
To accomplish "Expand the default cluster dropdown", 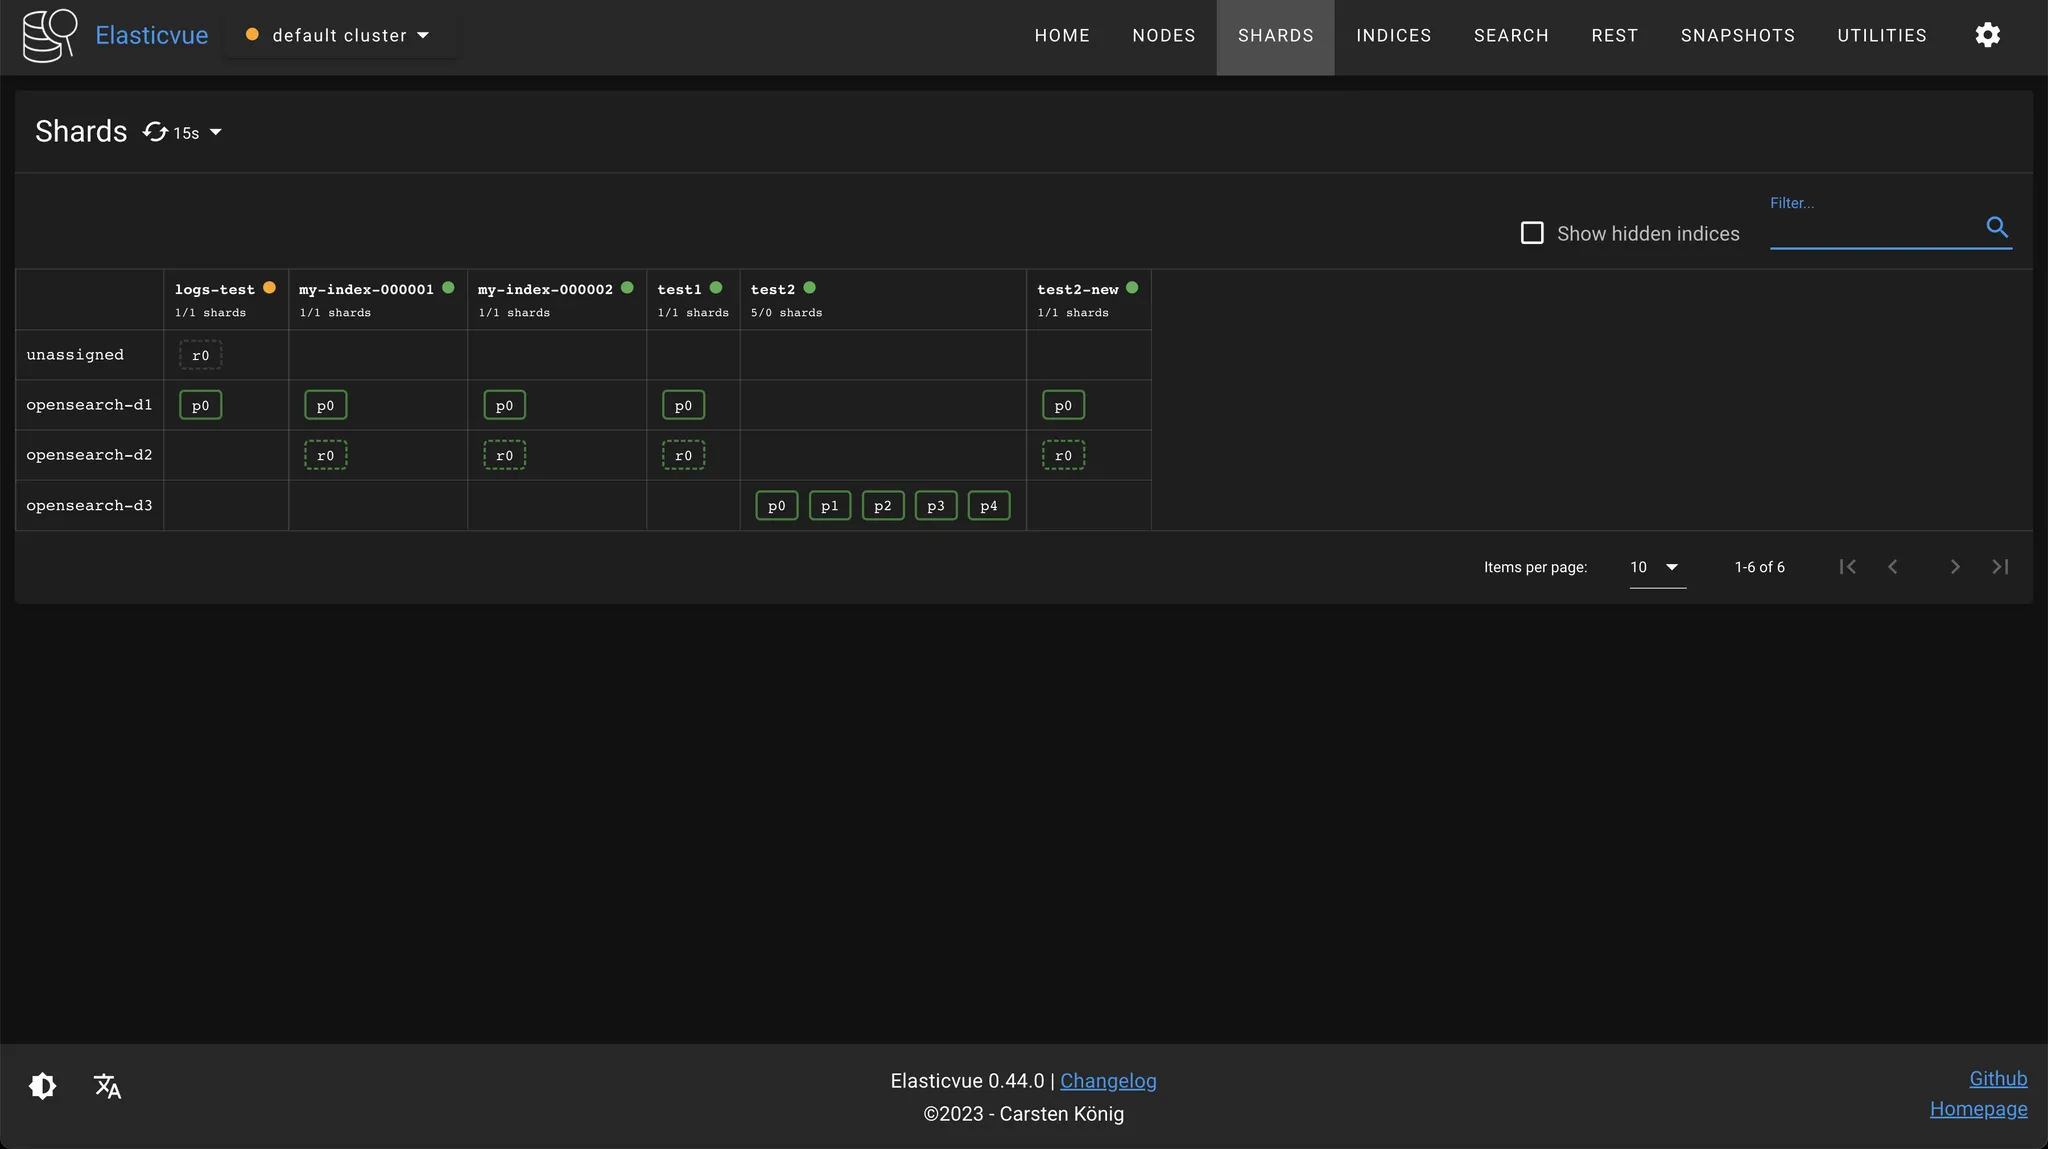I will (340, 35).
